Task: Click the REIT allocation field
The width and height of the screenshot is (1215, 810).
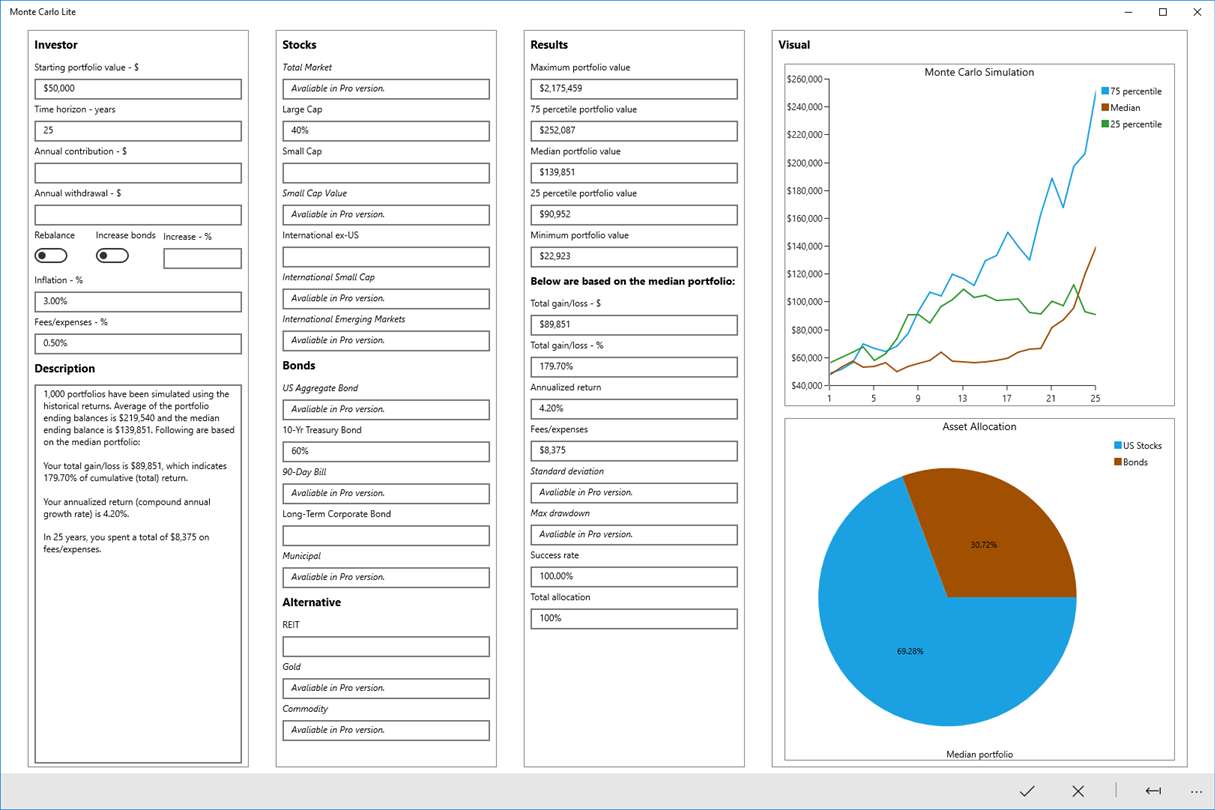Action: click(386, 647)
